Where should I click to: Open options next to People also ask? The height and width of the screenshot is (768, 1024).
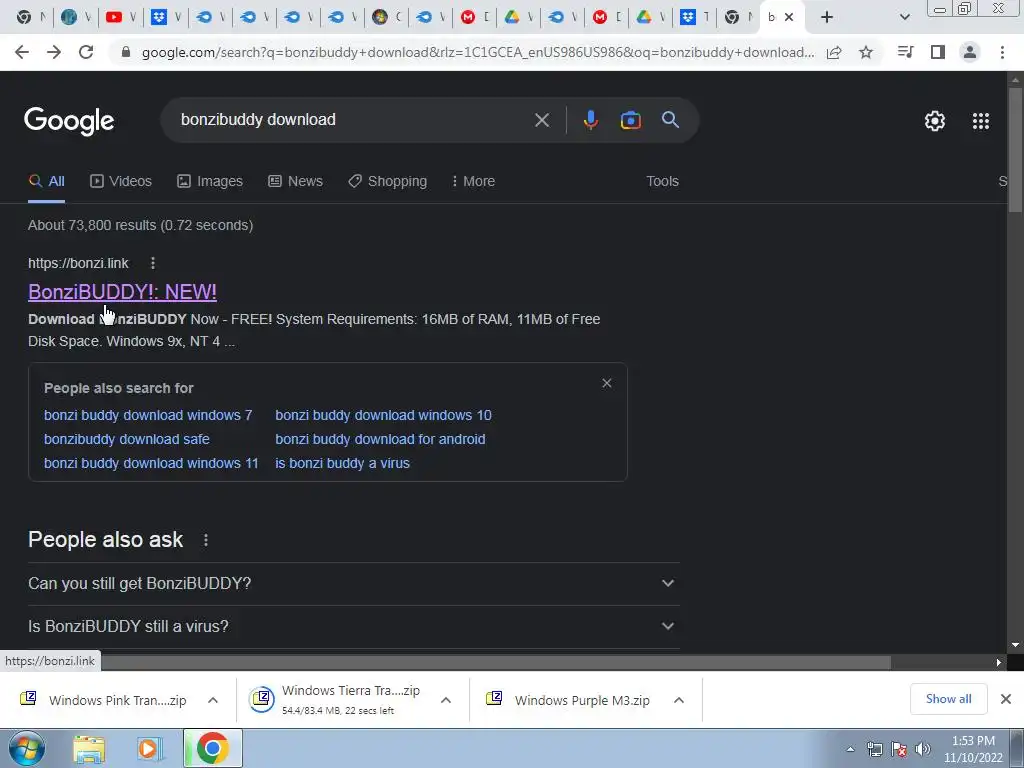206,540
